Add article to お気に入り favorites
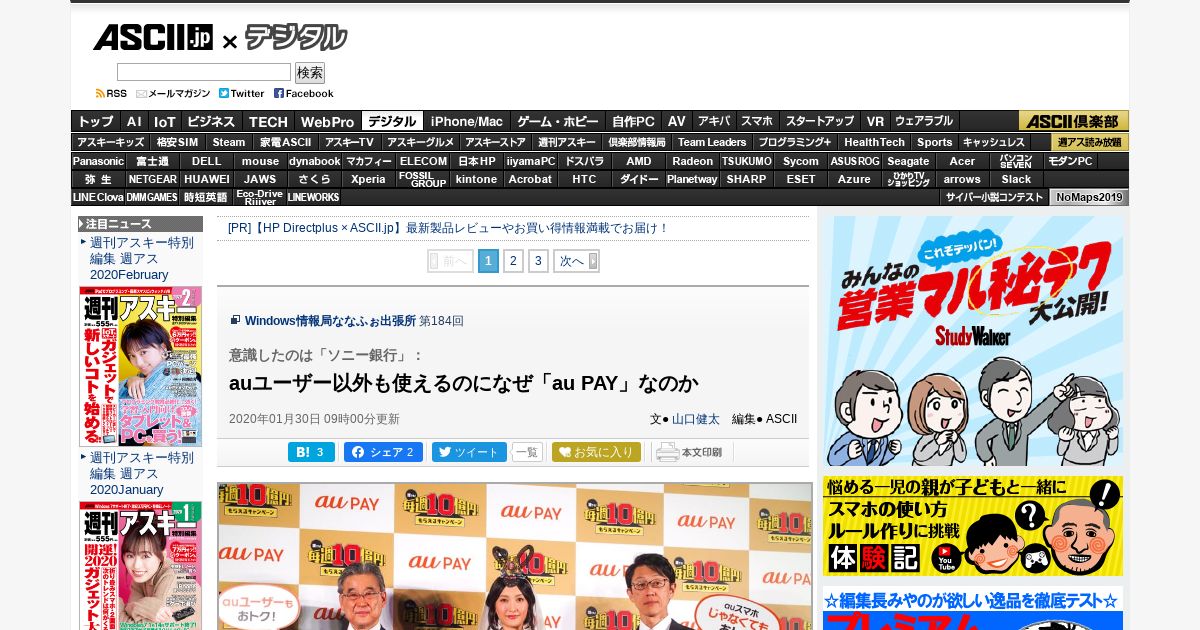Viewport: 1200px width, 630px height. pyautogui.click(x=596, y=452)
